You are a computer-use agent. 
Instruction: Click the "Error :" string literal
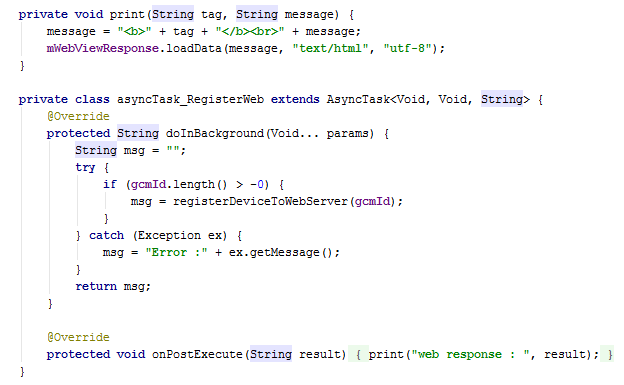pos(176,252)
